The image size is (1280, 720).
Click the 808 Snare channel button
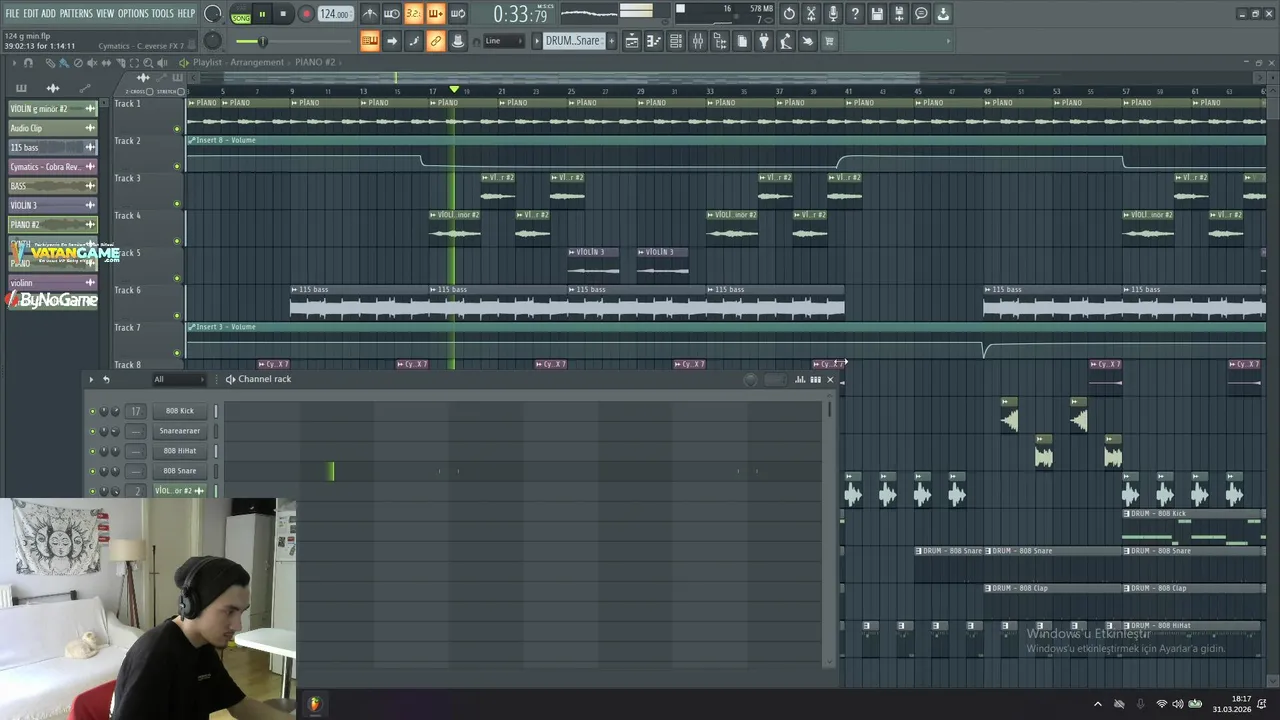click(180, 471)
